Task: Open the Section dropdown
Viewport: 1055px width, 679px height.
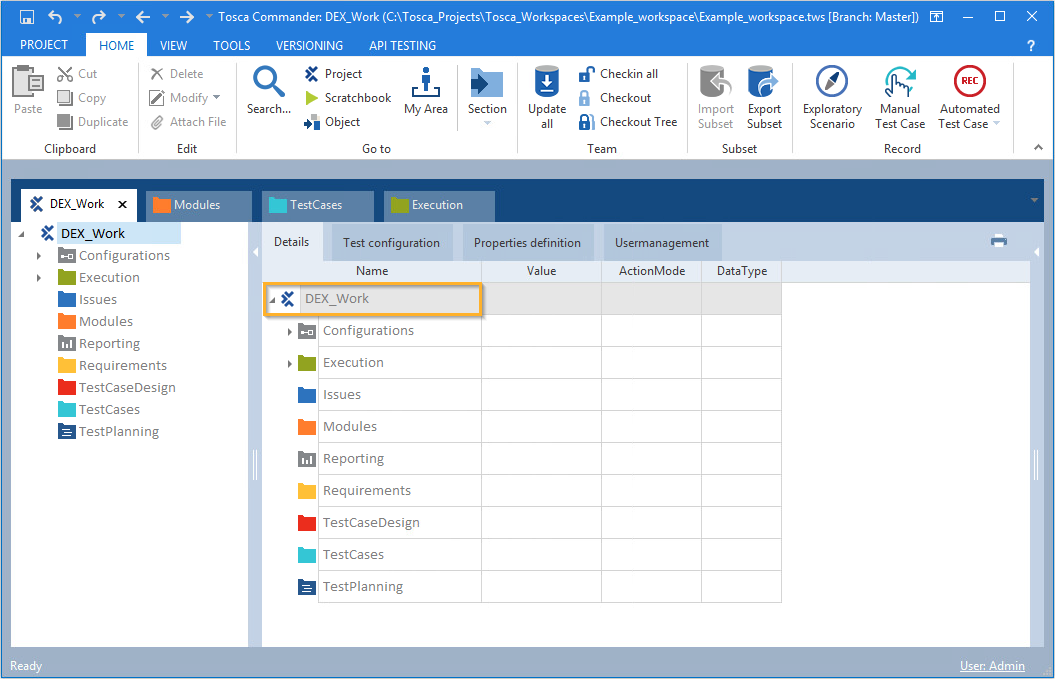Action: pyautogui.click(x=487, y=123)
